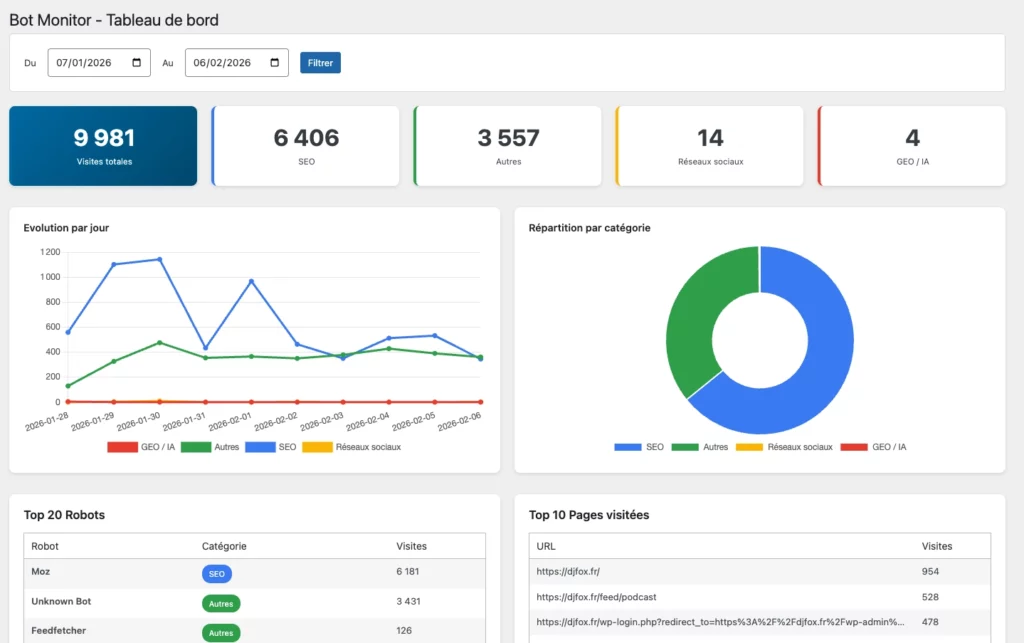Screen dimensions: 1024x643
Task: Click the Top 10 Pages visitées heading
Action: coord(589,515)
